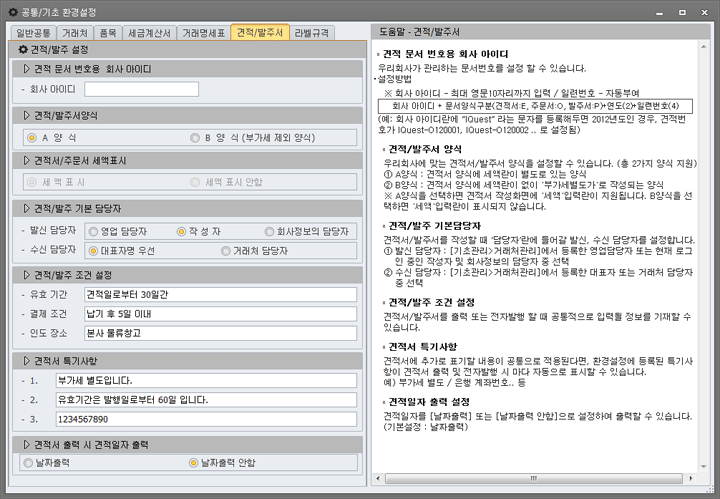
Task: Open the 거래명세표 tab
Action: pyautogui.click(x=203, y=33)
